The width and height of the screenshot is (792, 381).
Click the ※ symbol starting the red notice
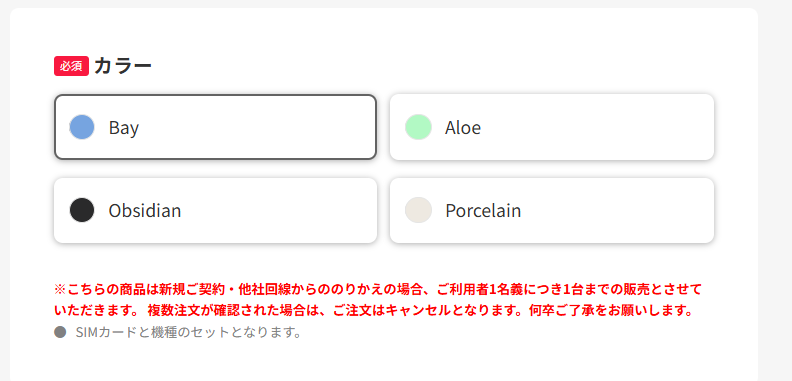tap(61, 290)
